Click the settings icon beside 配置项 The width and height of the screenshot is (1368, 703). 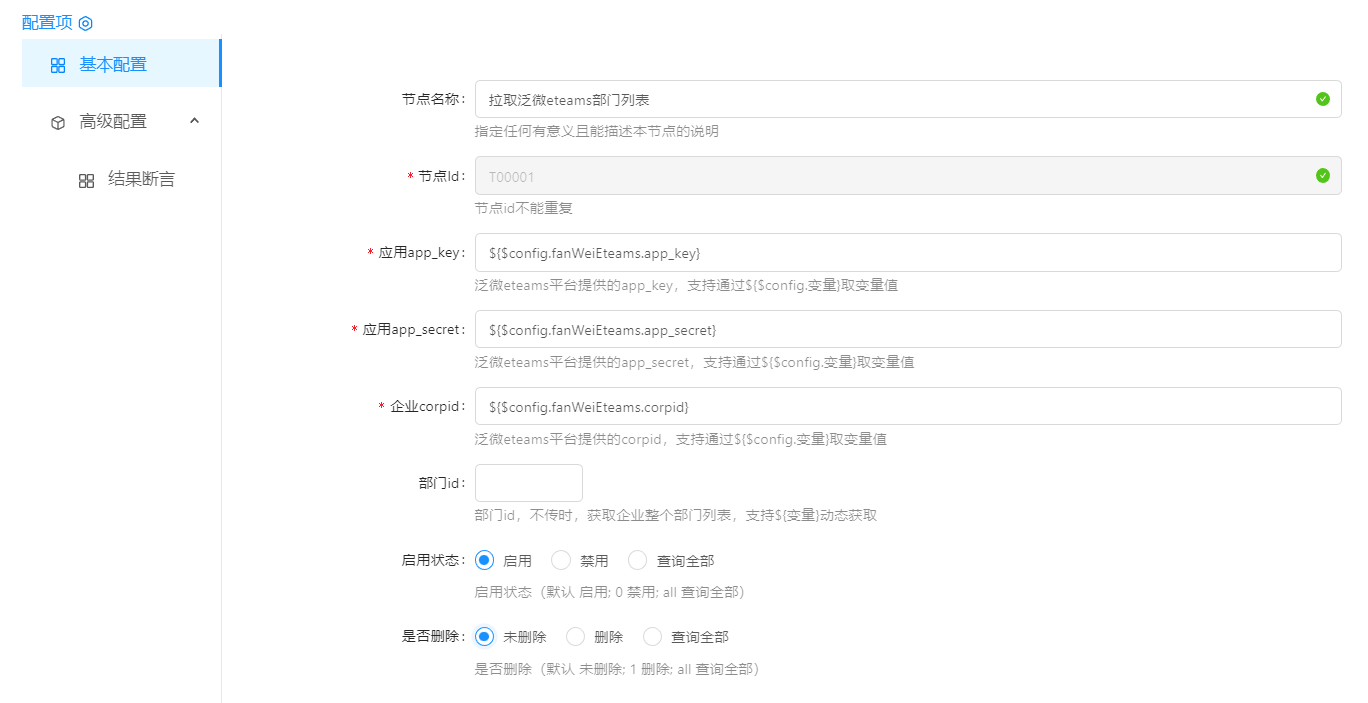click(86, 23)
